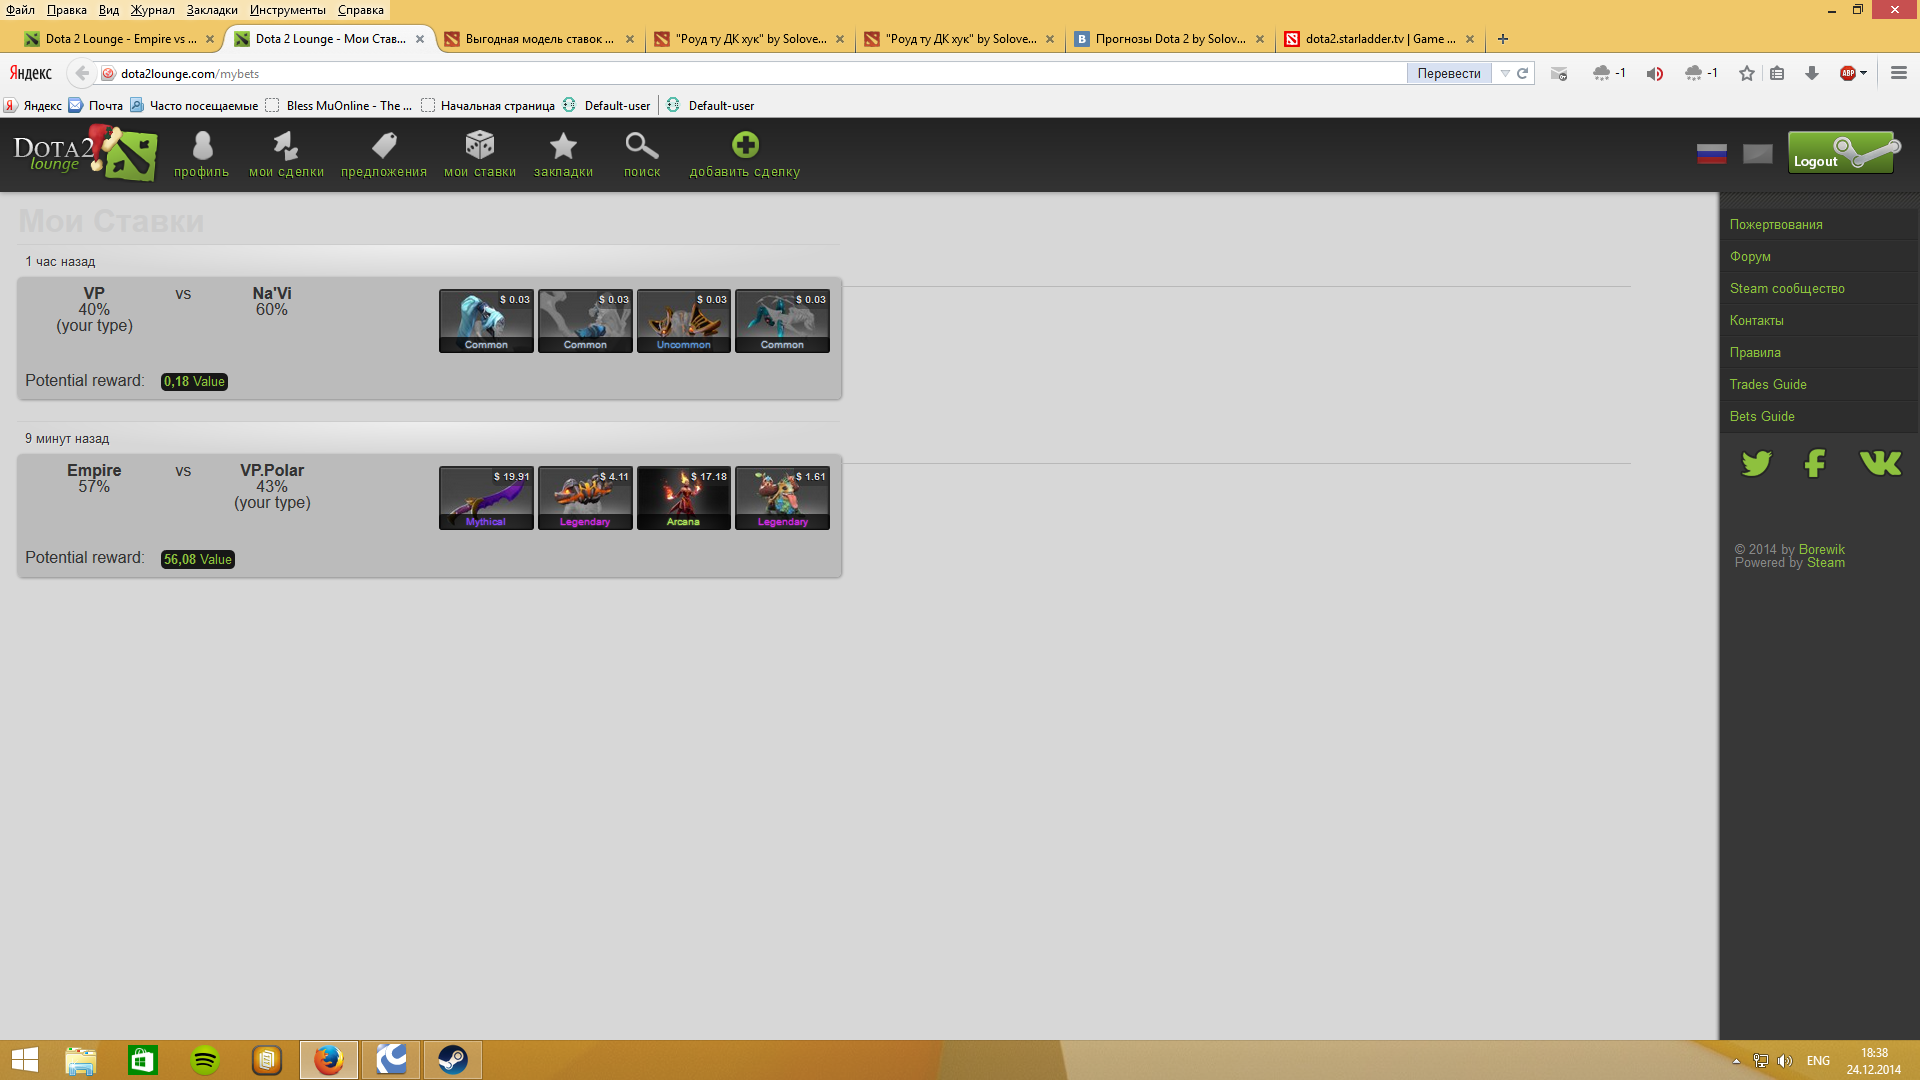Open Форум sidebar link

[1750, 256]
